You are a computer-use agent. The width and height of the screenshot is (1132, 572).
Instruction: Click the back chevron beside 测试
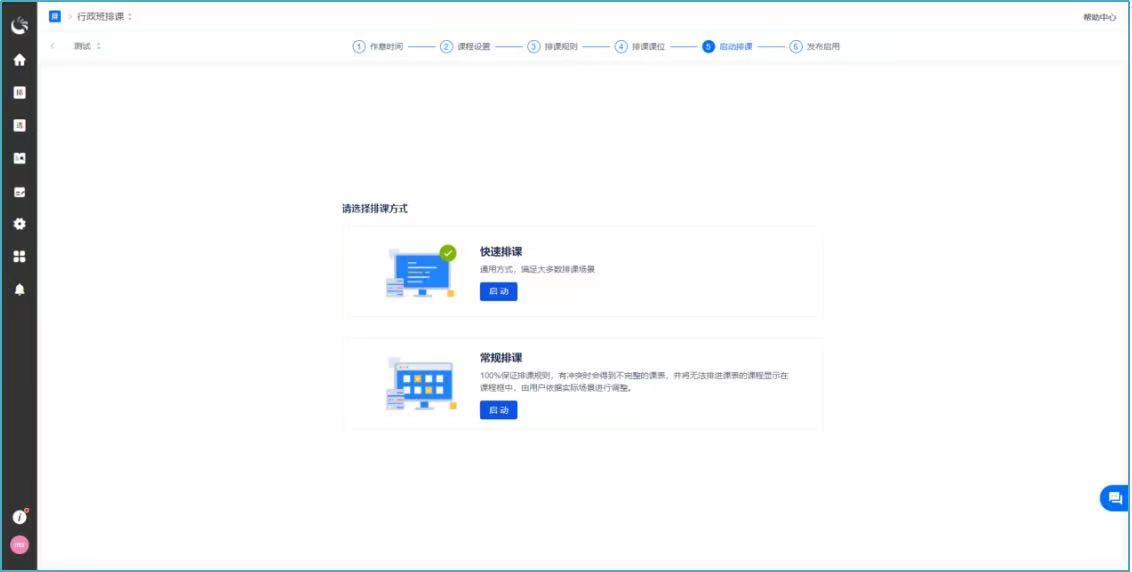point(53,46)
